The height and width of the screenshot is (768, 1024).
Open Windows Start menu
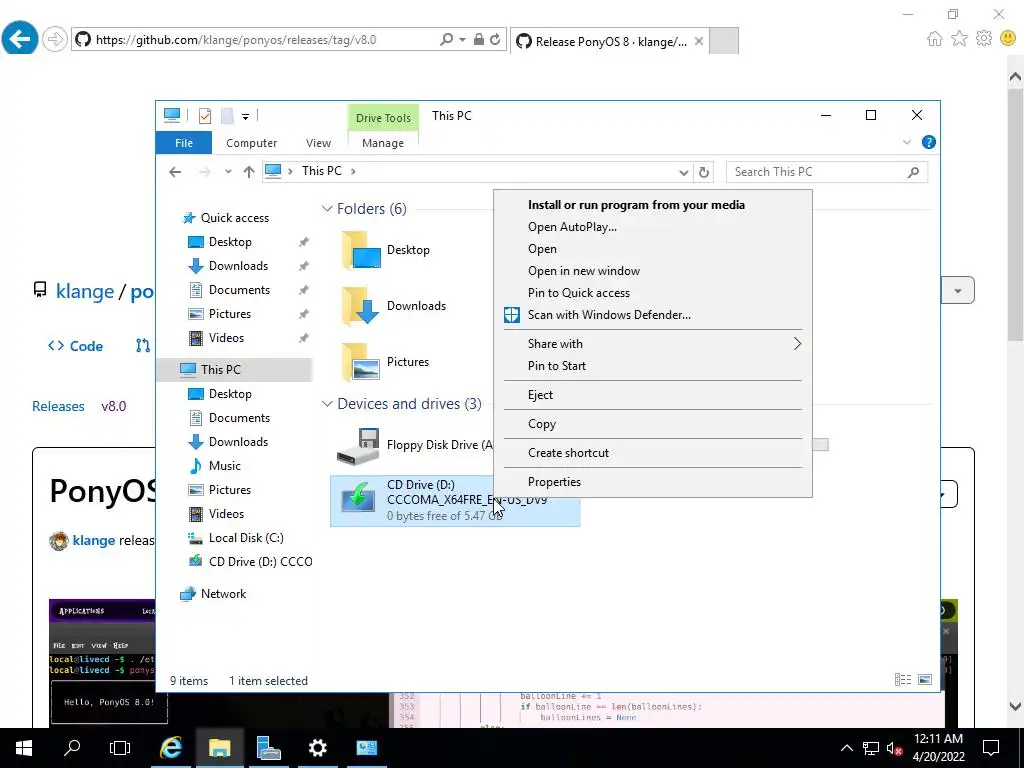pyautogui.click(x=24, y=748)
